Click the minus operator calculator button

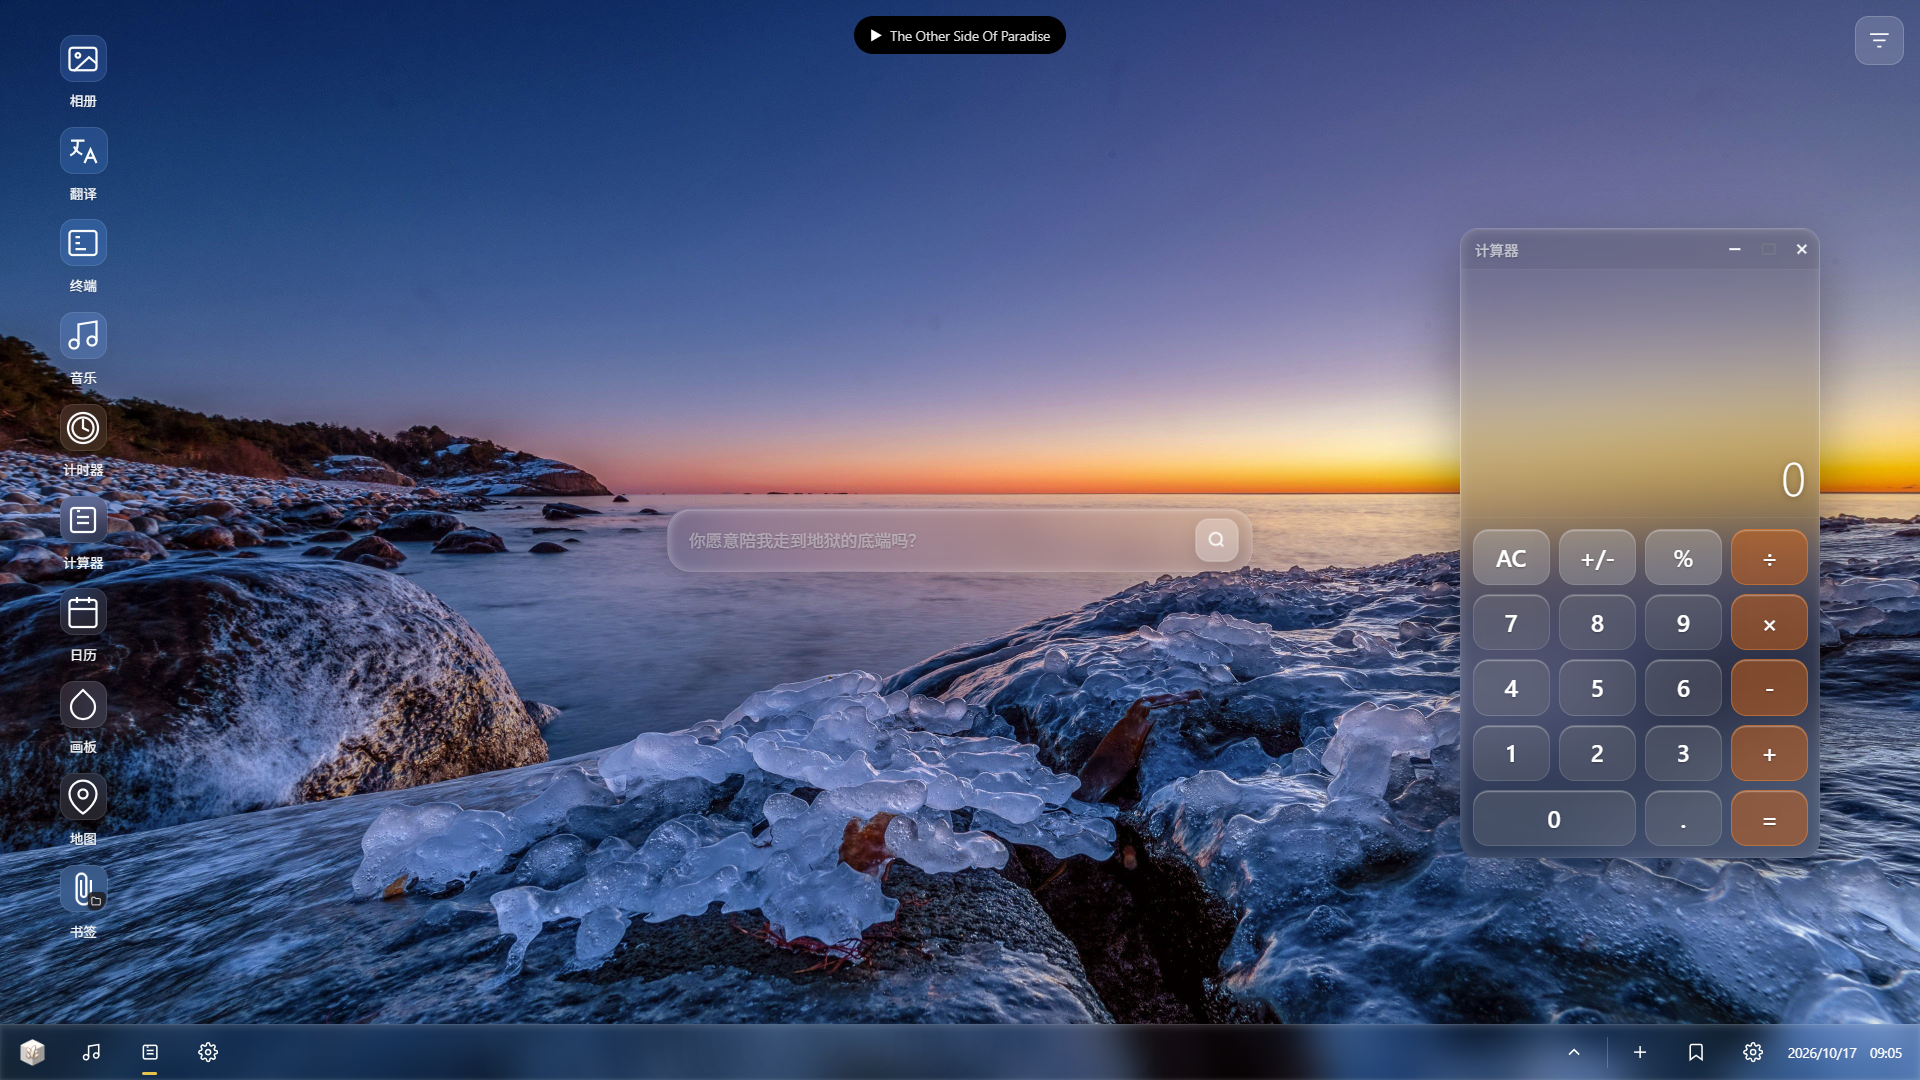(x=1769, y=688)
